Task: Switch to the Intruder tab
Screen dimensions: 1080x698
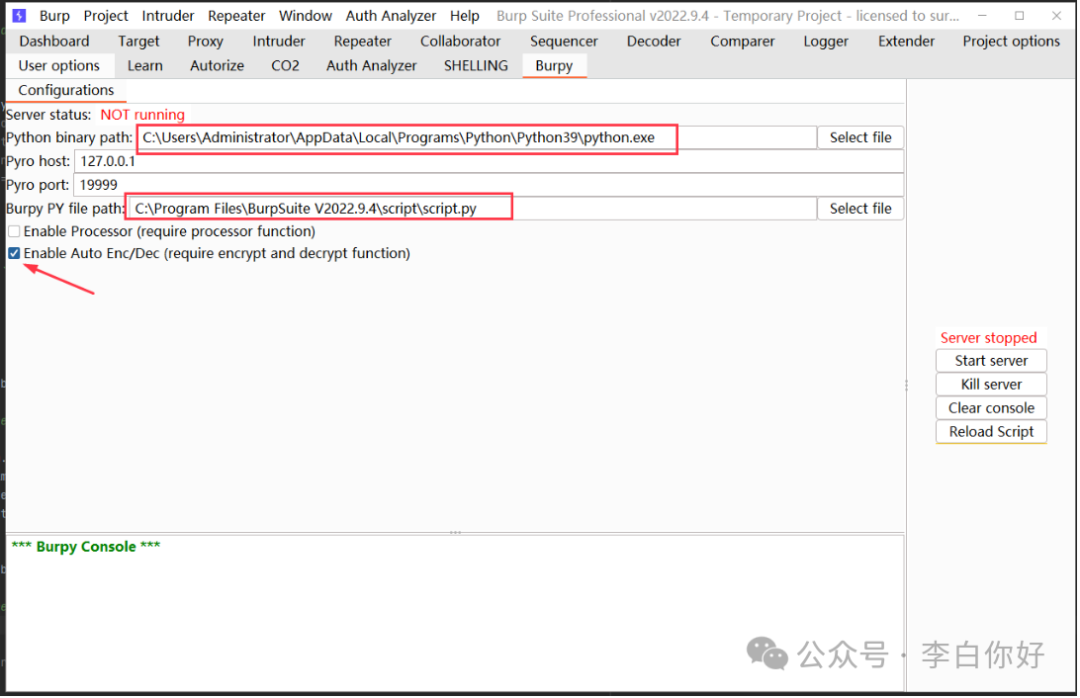Action: point(278,41)
